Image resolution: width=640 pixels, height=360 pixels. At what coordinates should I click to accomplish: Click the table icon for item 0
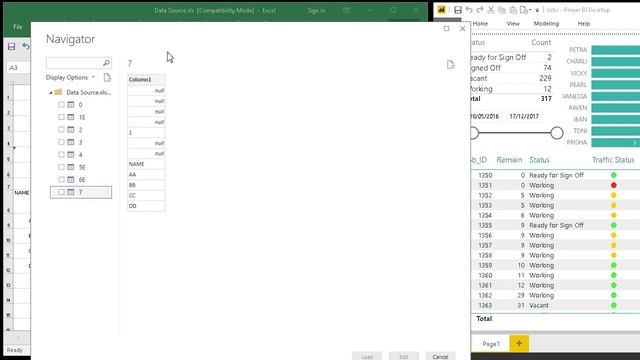pyautogui.click(x=71, y=104)
